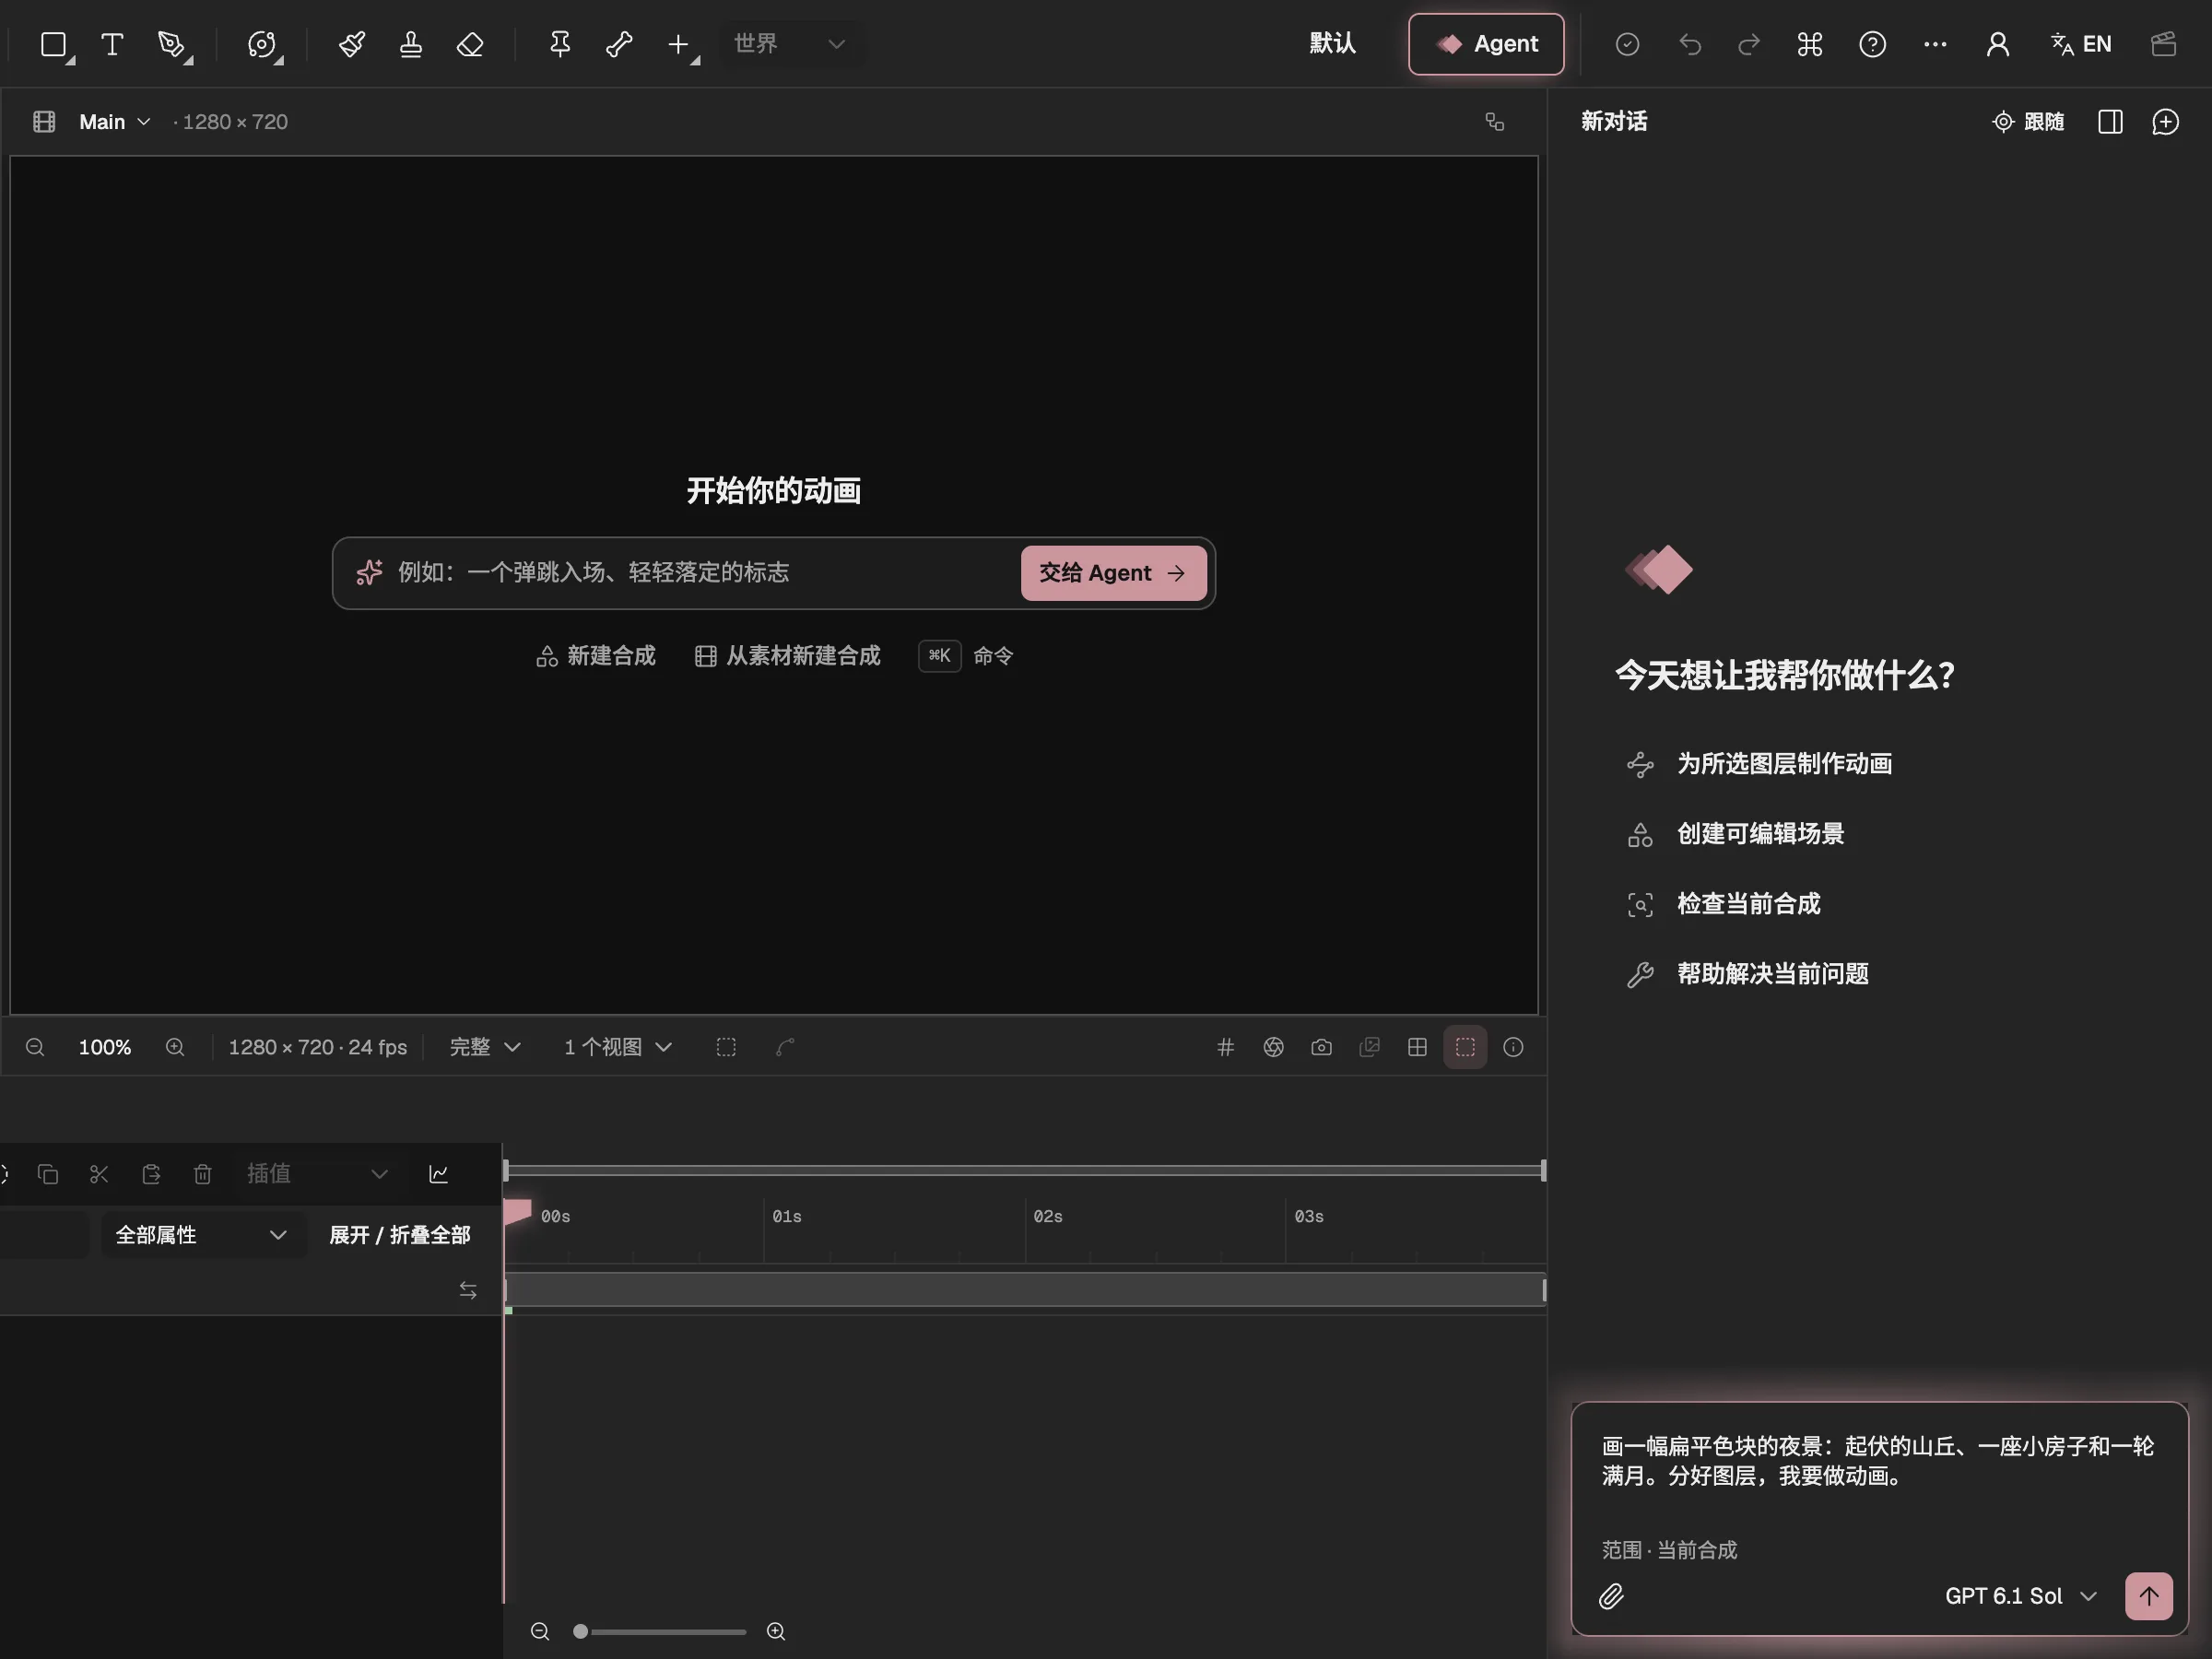Image resolution: width=2212 pixels, height=1659 pixels.
Task: Click the timeline zoom slider handle
Action: point(580,1631)
